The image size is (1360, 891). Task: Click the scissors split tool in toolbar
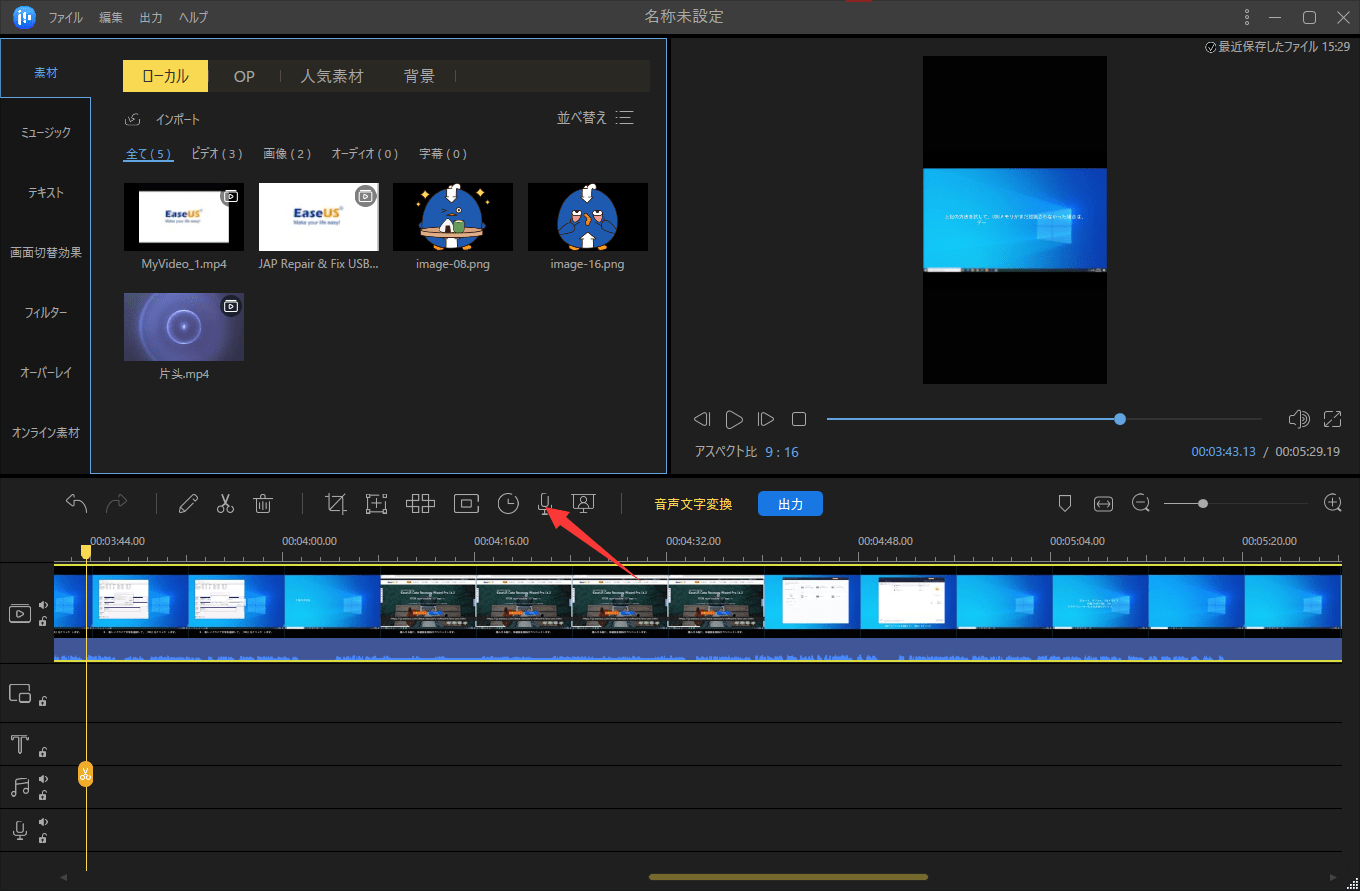click(x=225, y=504)
